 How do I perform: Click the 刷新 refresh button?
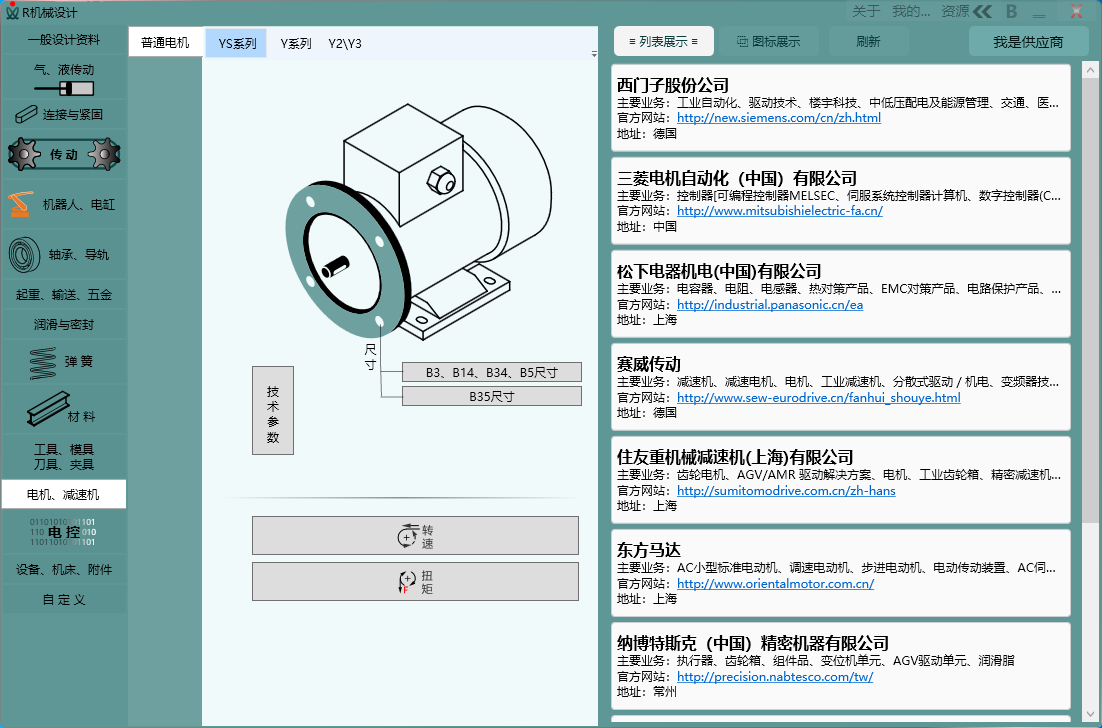[869, 41]
